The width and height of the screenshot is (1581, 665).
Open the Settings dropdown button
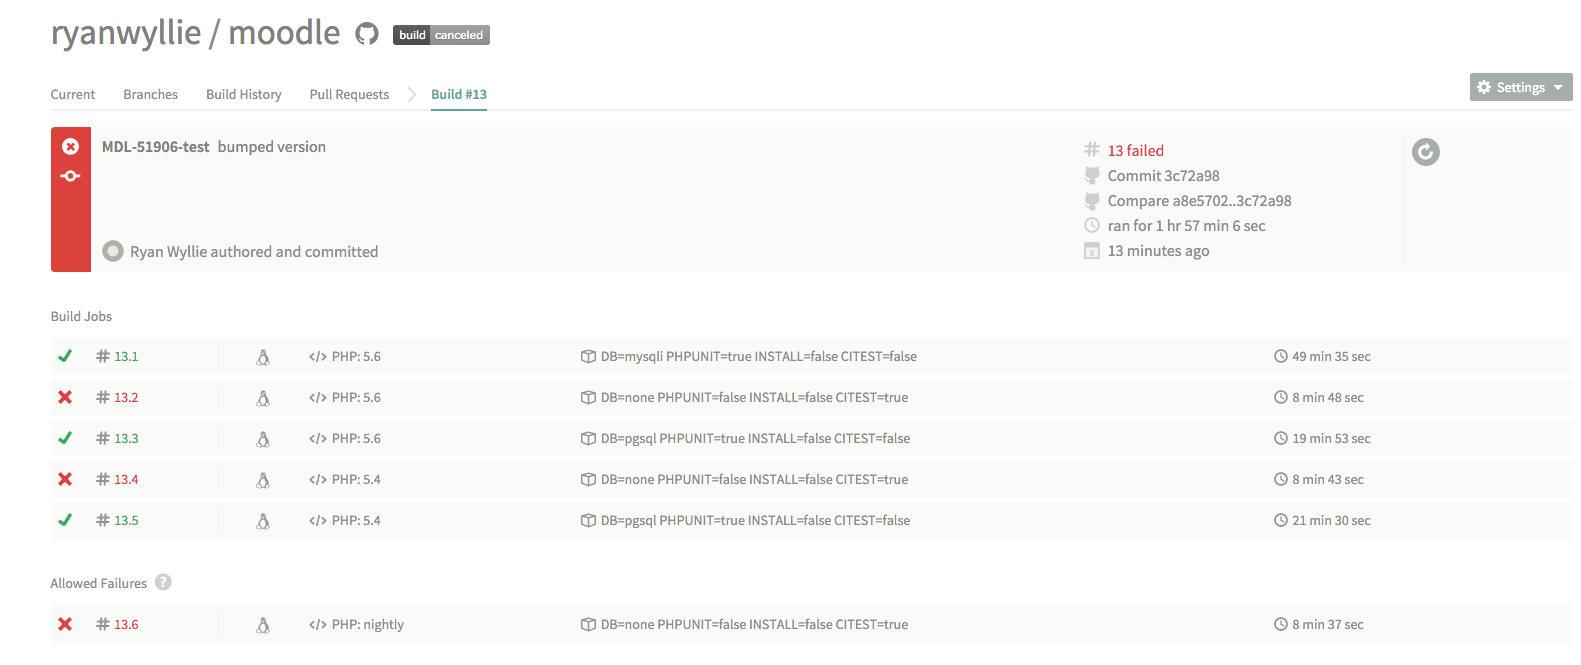point(1521,87)
